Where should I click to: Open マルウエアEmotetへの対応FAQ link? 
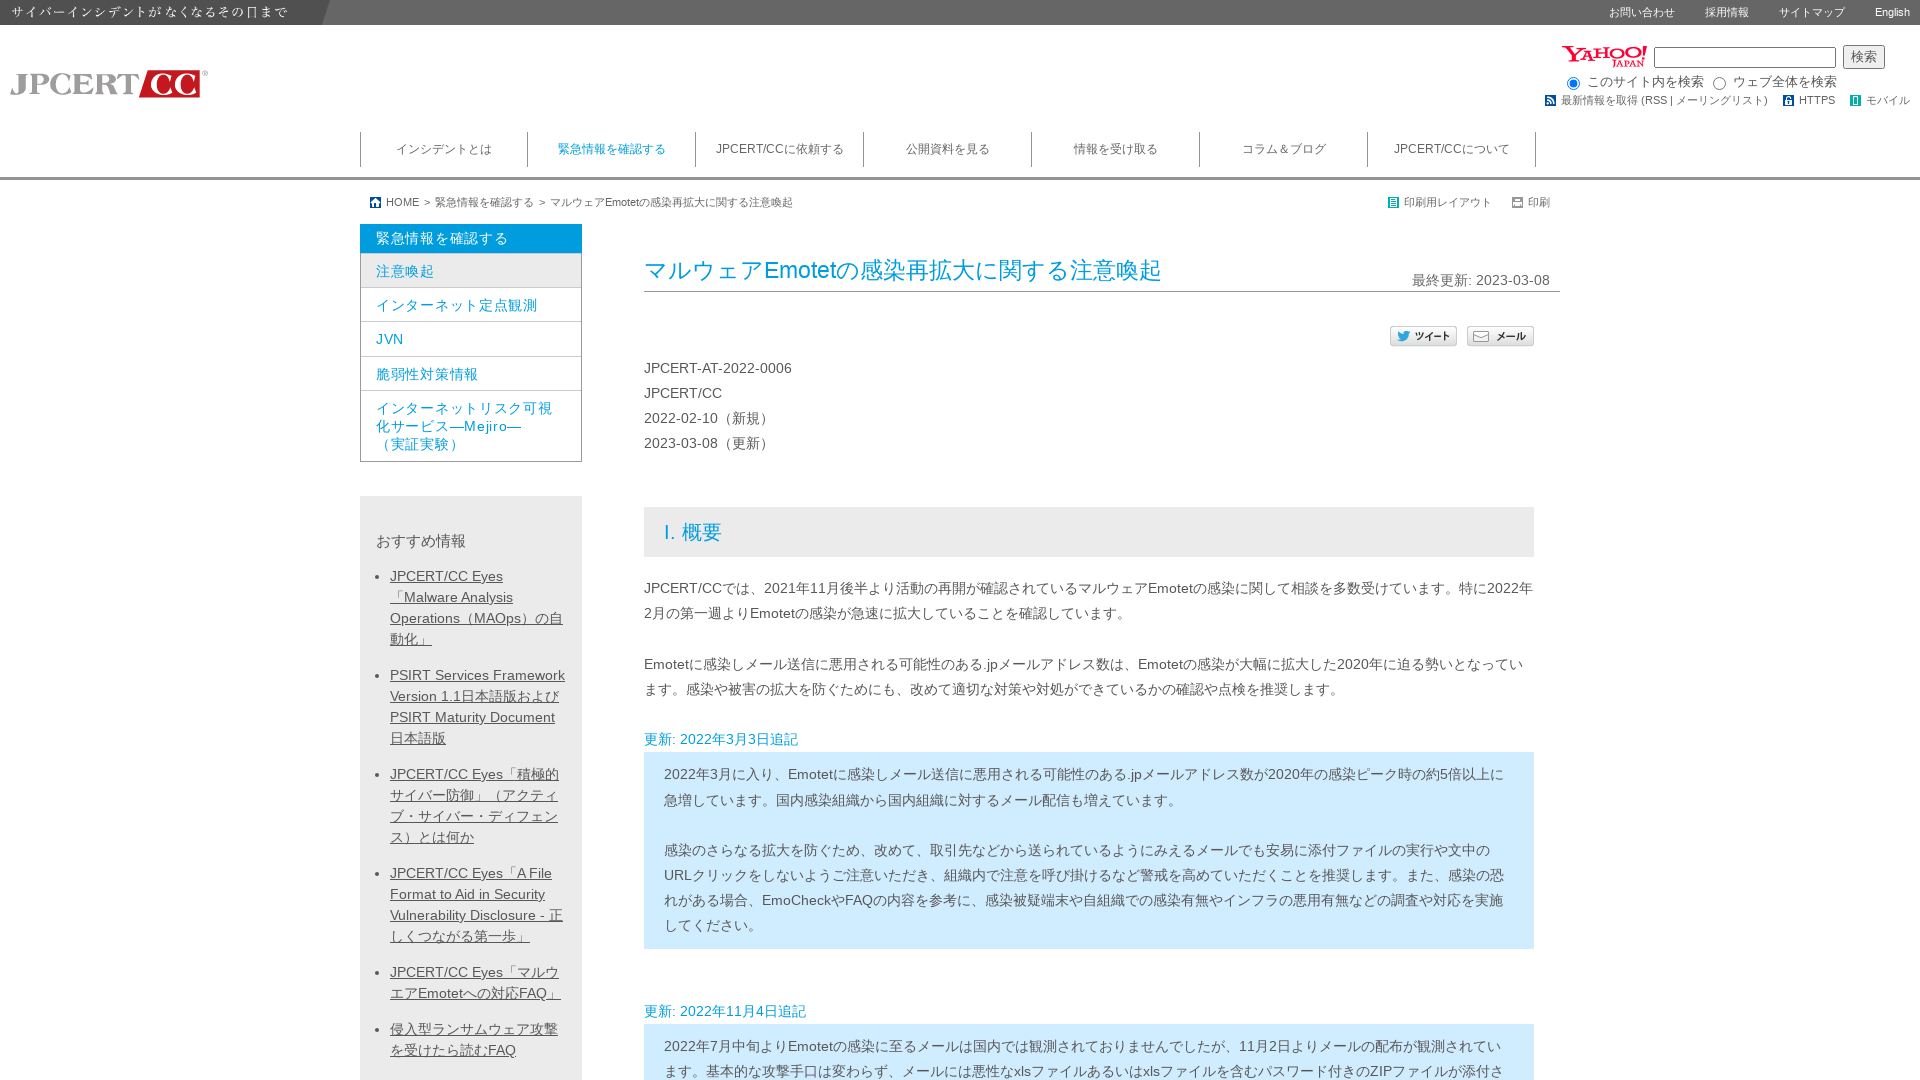pos(475,983)
